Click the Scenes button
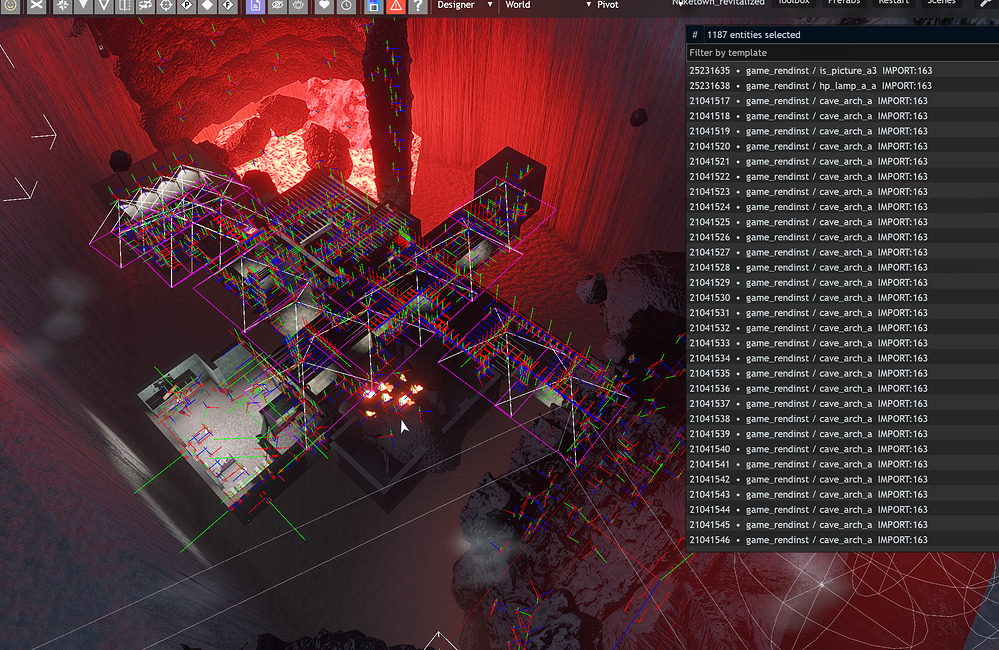Viewport: 999px width, 650px height. (x=941, y=2)
